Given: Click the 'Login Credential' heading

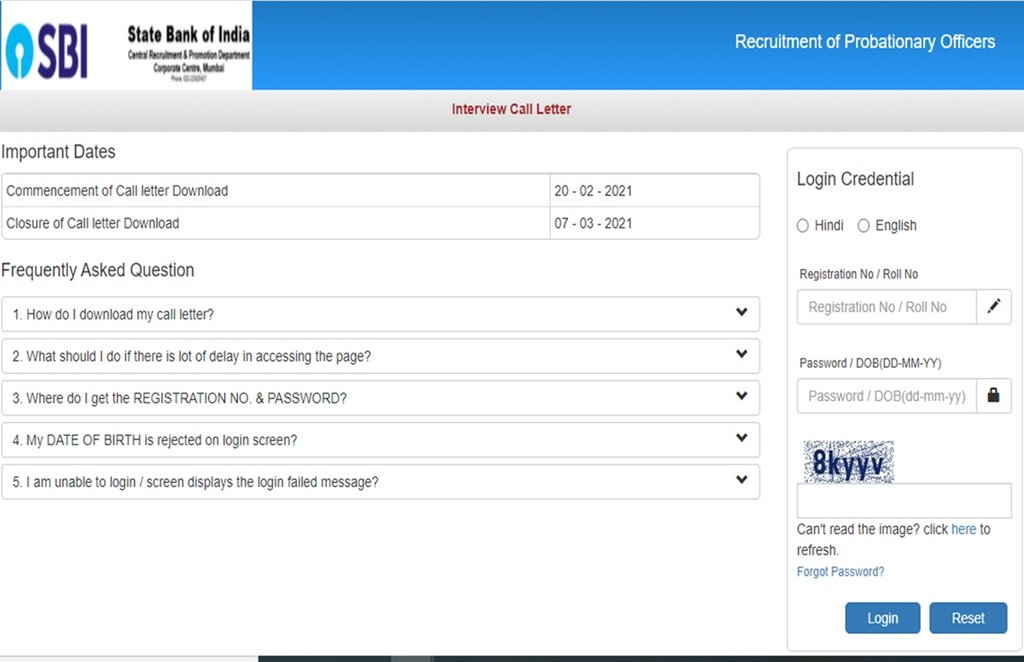Looking at the screenshot, I should coord(855,178).
